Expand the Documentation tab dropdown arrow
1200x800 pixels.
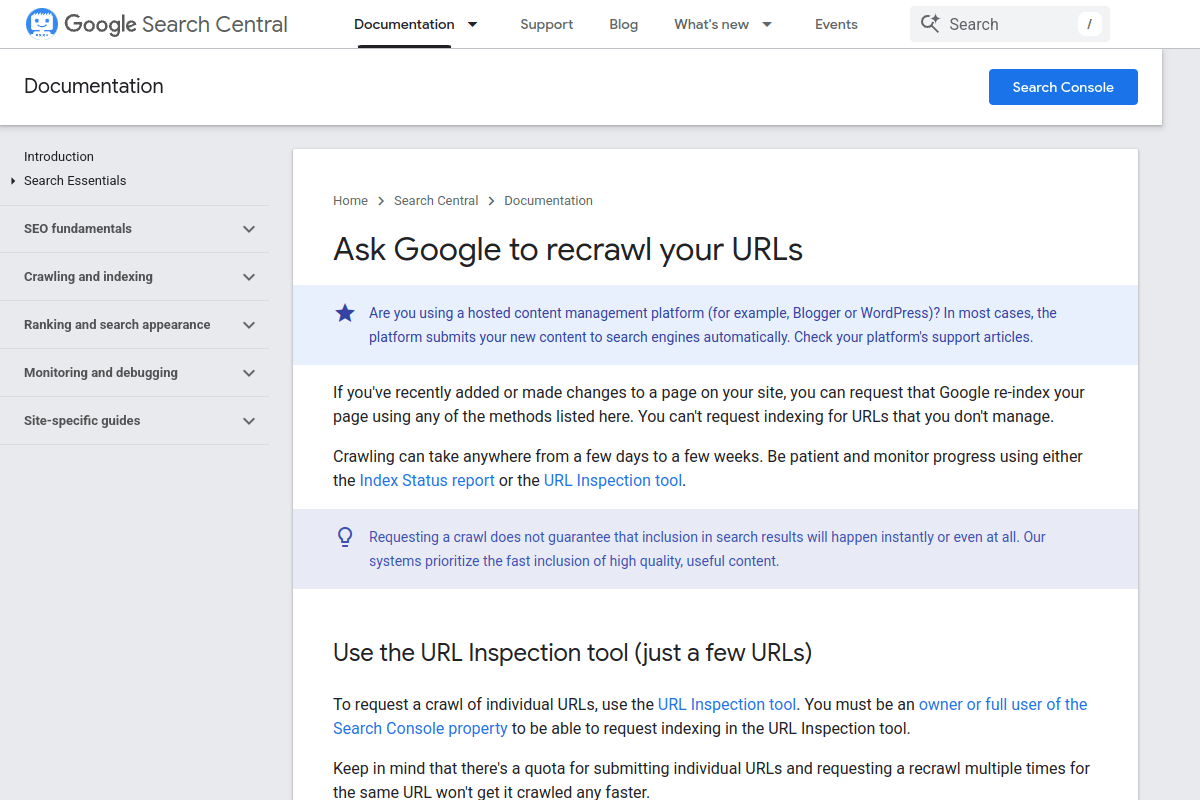(x=473, y=24)
